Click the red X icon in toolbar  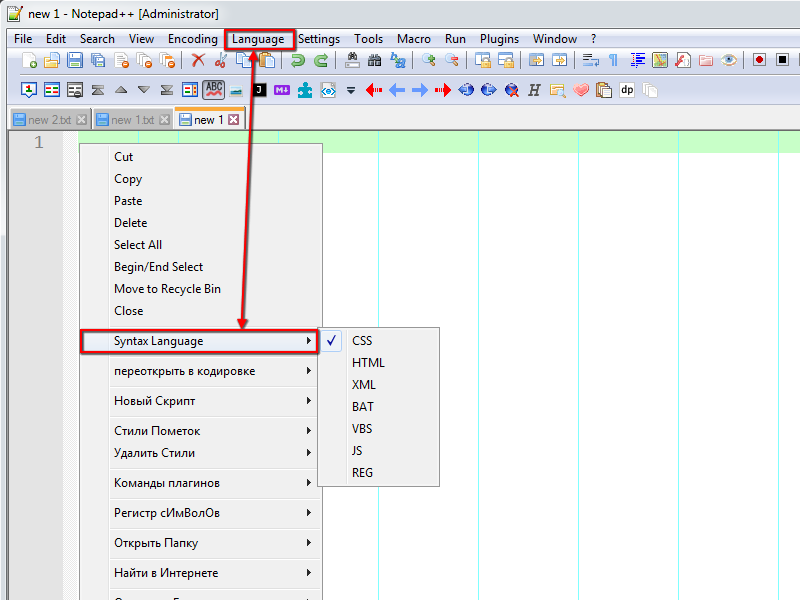click(198, 60)
